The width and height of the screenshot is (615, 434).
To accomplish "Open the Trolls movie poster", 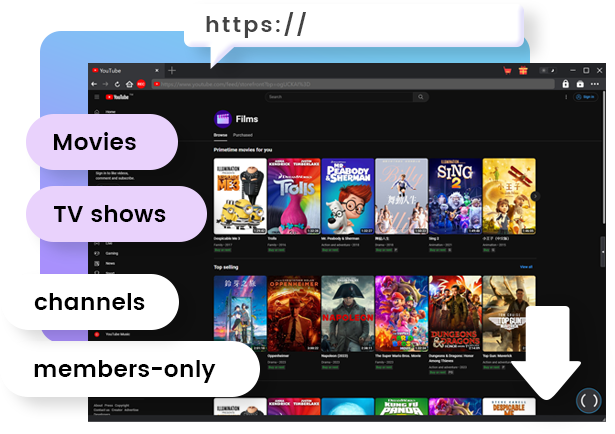I will click(294, 196).
